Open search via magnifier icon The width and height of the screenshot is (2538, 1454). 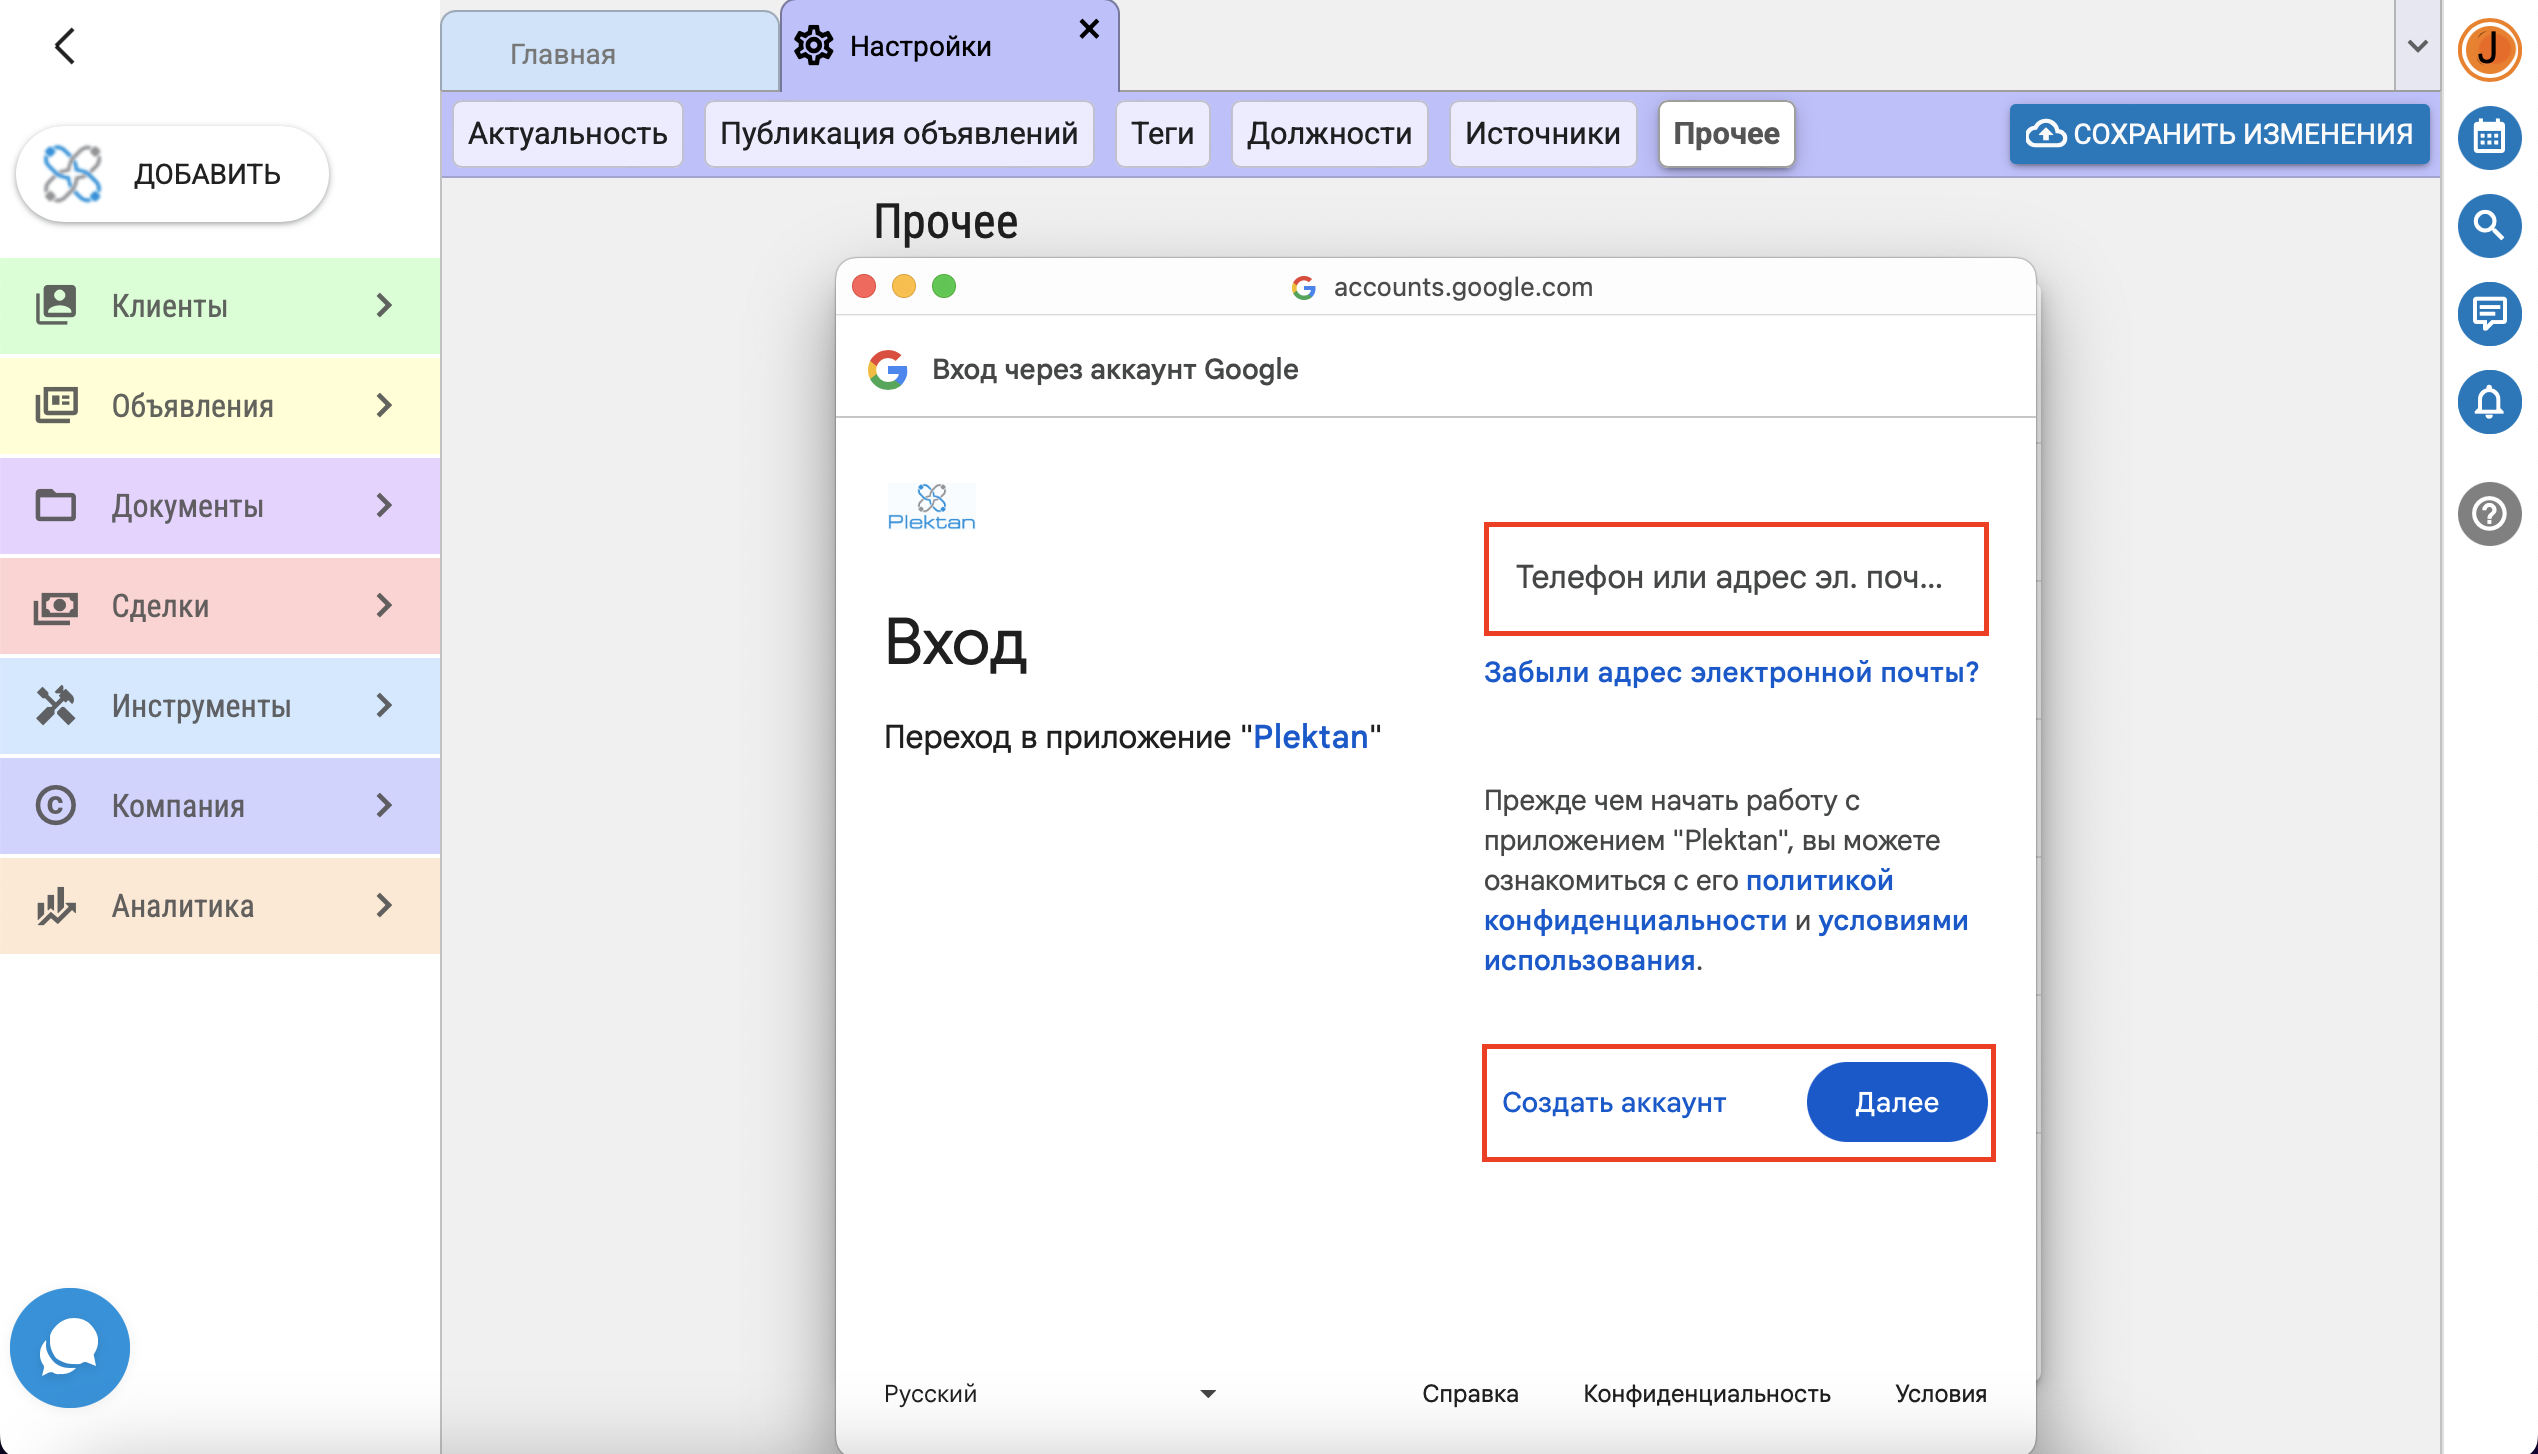click(2488, 225)
